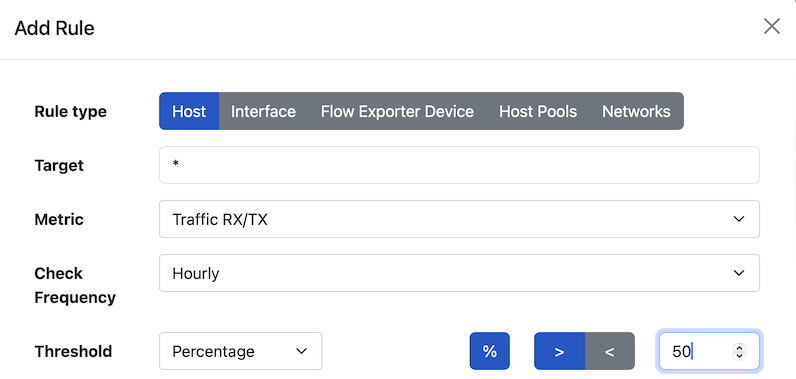Decrease threshold value with down arrow
Image resolution: width=796 pixels, height=379 pixels.
point(739,355)
